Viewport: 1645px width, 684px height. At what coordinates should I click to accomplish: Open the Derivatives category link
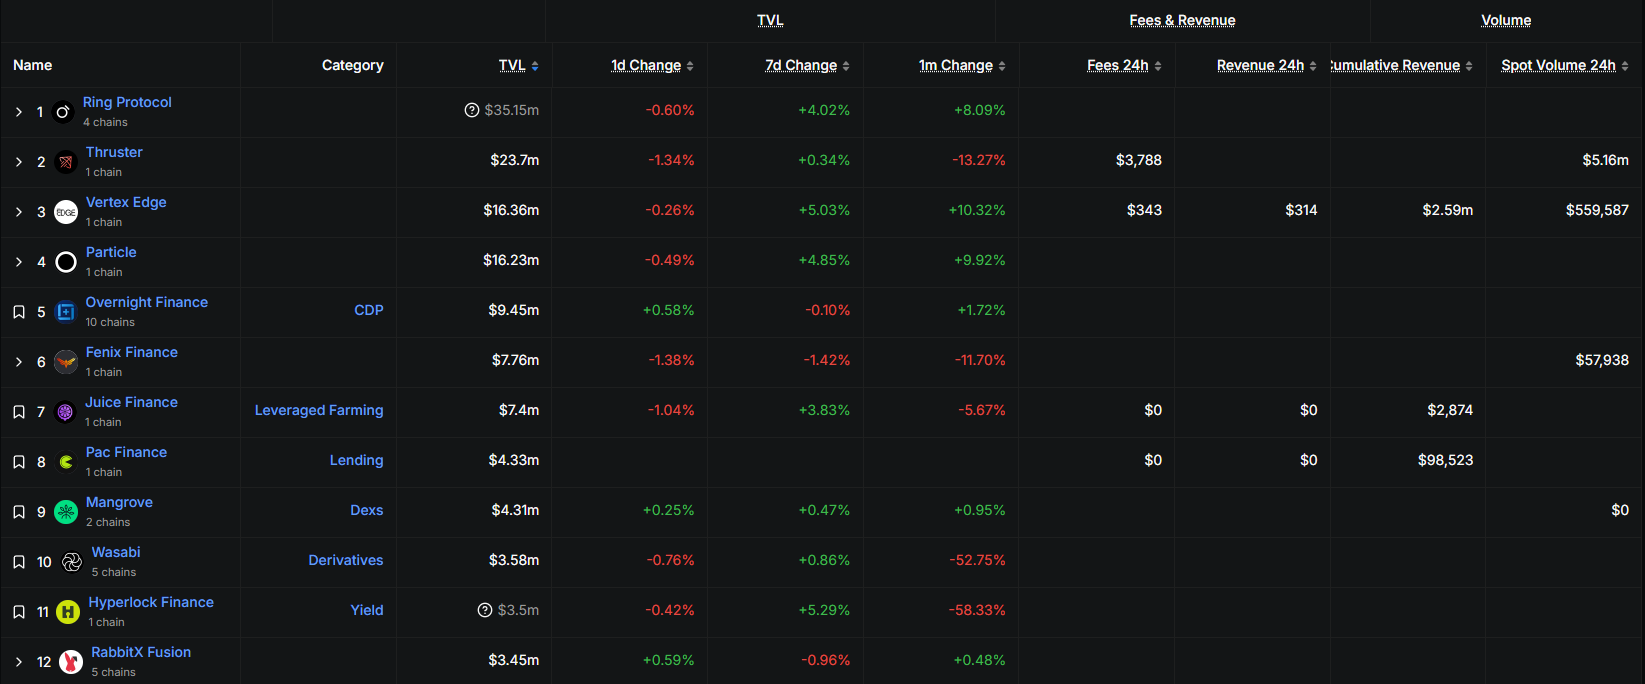click(345, 560)
